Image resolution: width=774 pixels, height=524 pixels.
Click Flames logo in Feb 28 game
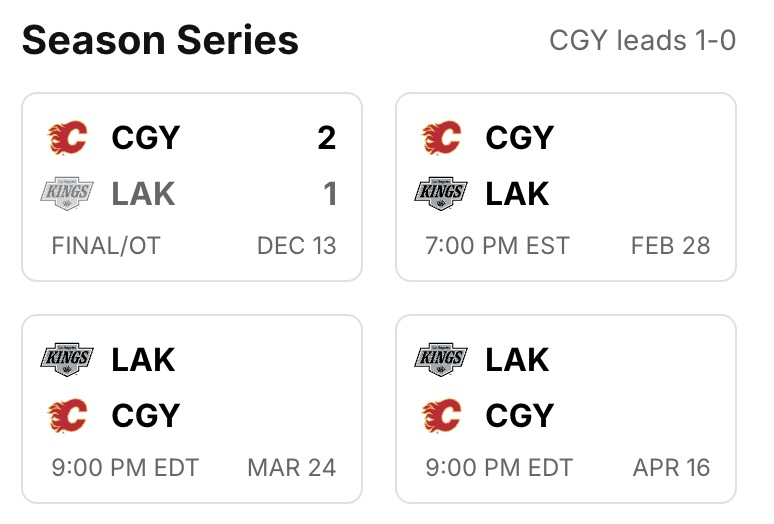coord(441,137)
